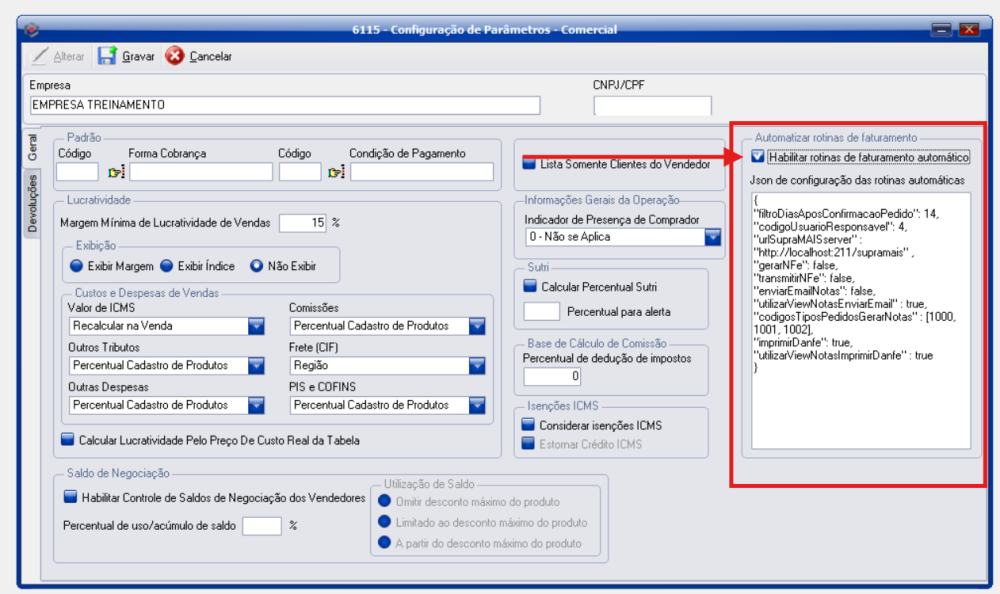The width and height of the screenshot is (1000, 594).
Task: Click the Margem Mínima de Lucratividade field
Action: 303,223
